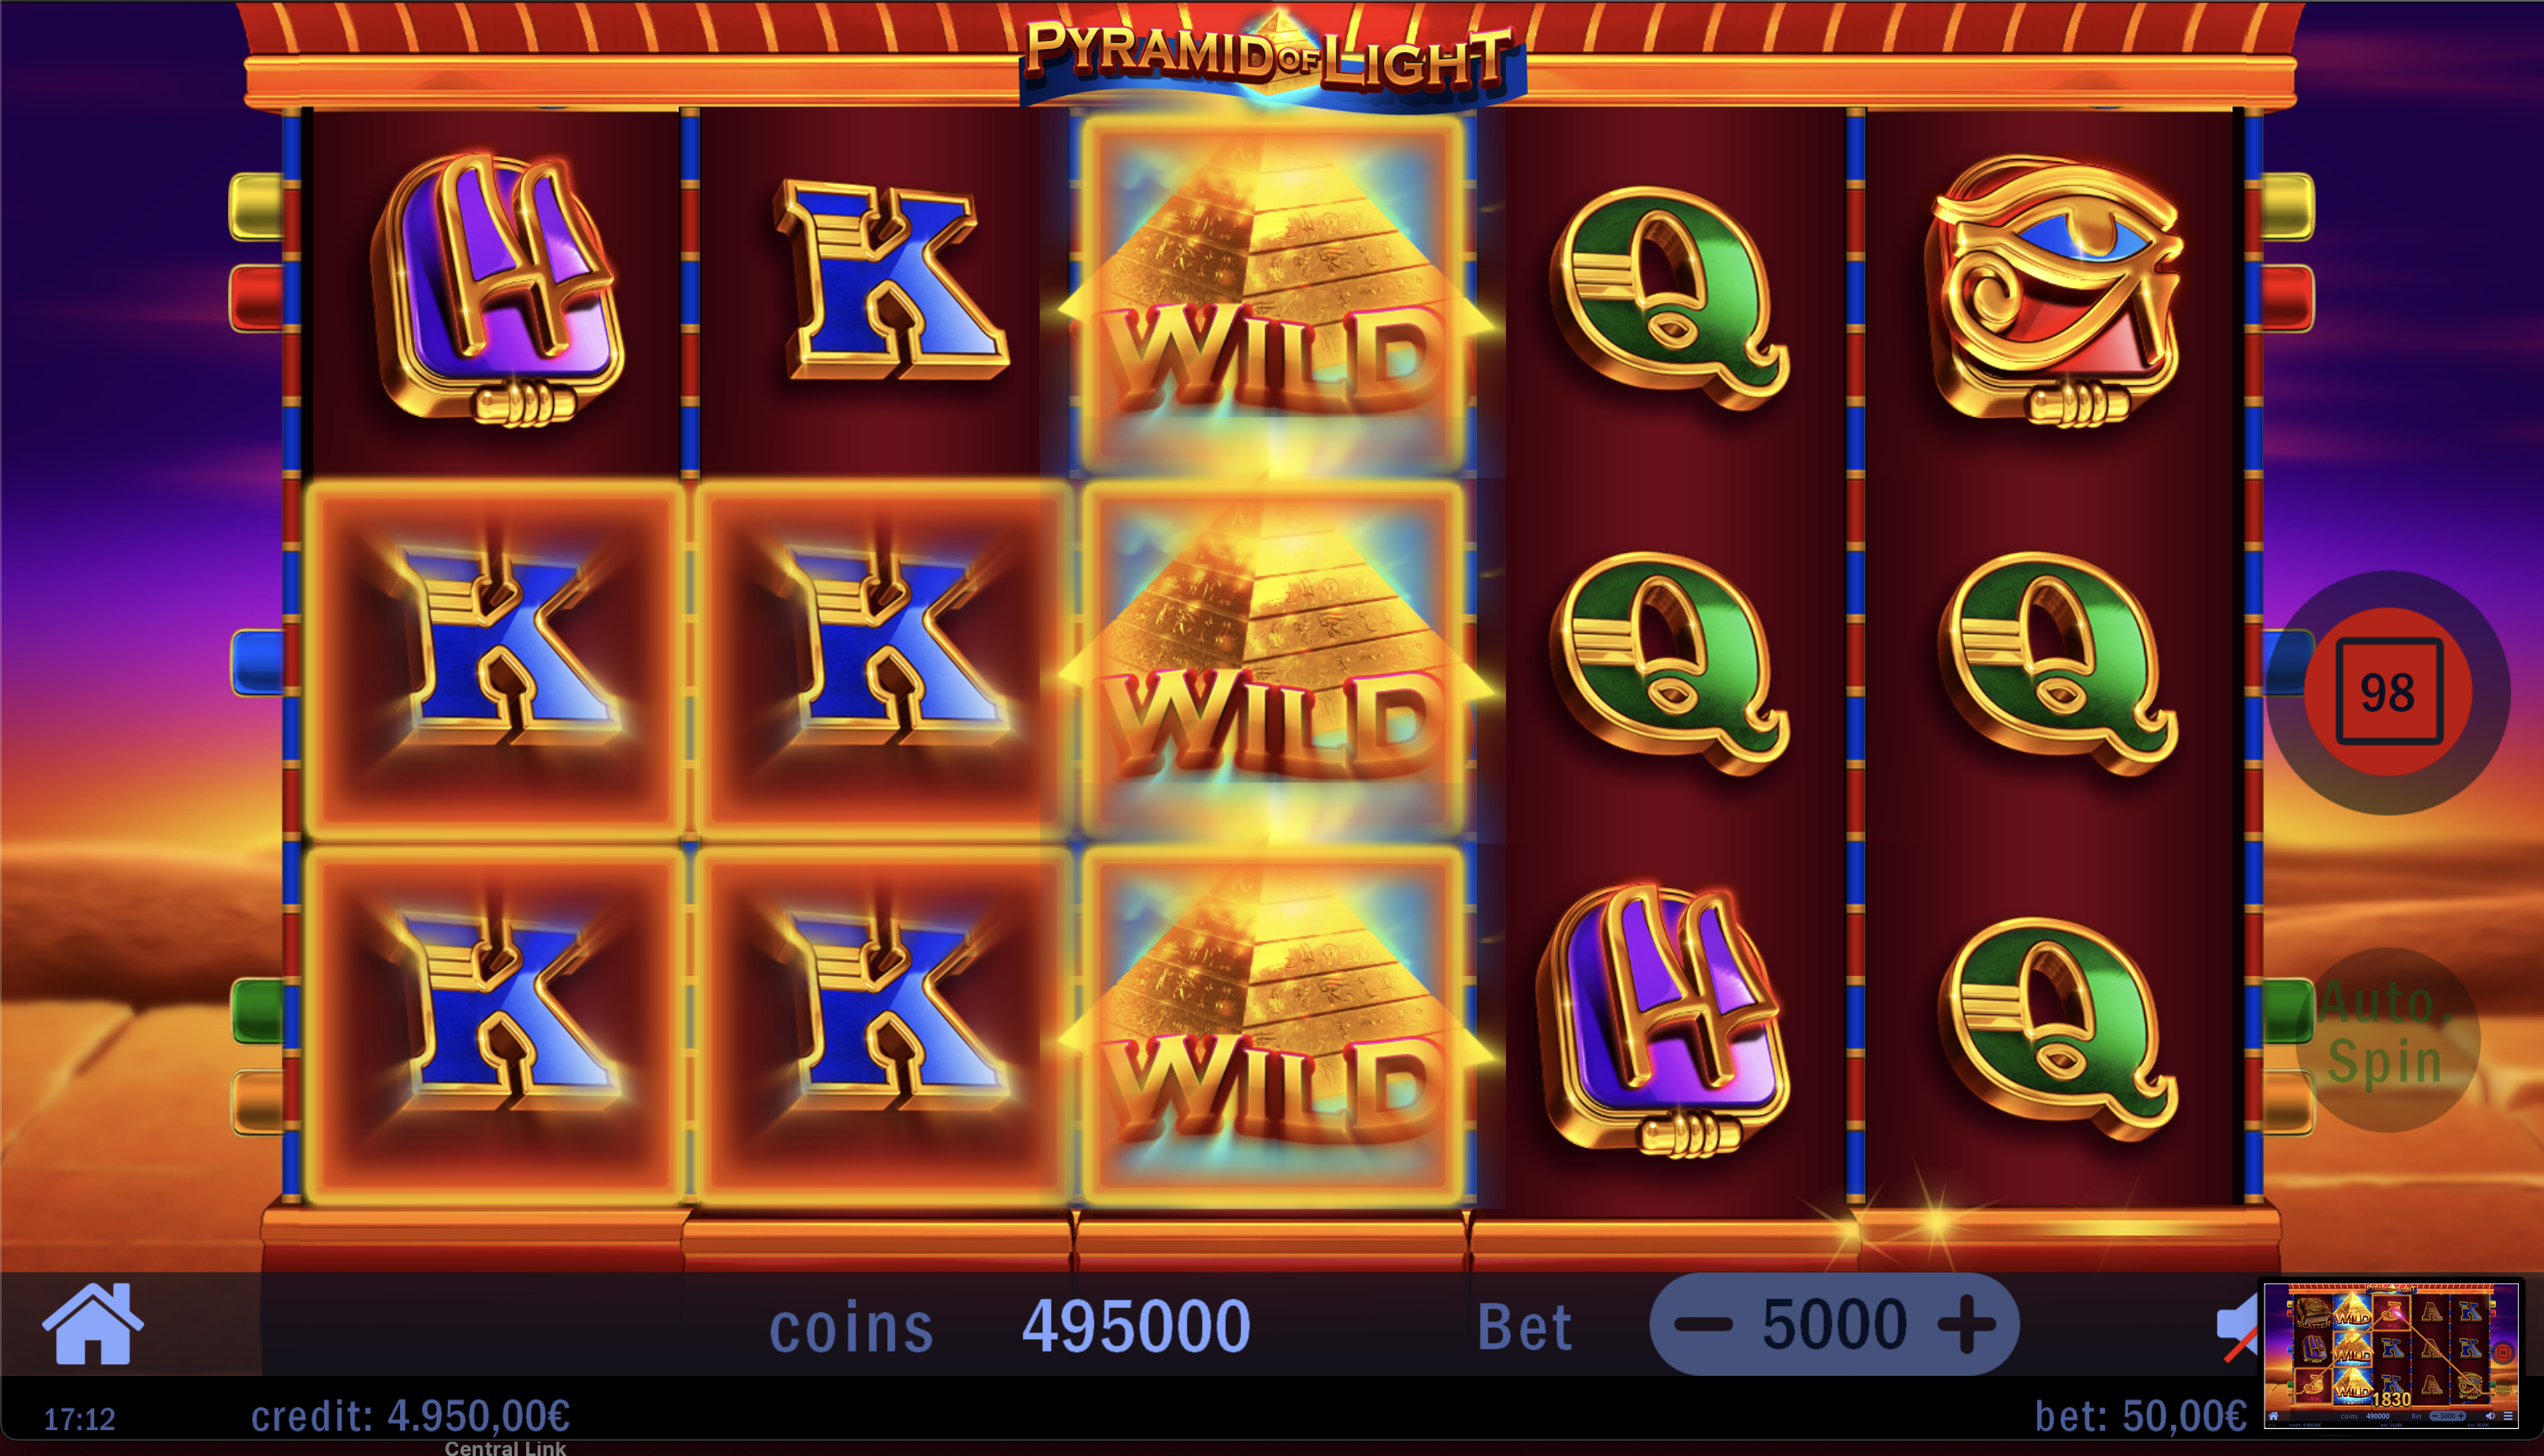Click the bet value 5000 field
The width and height of the screenshot is (2544, 1456).
click(x=1834, y=1325)
